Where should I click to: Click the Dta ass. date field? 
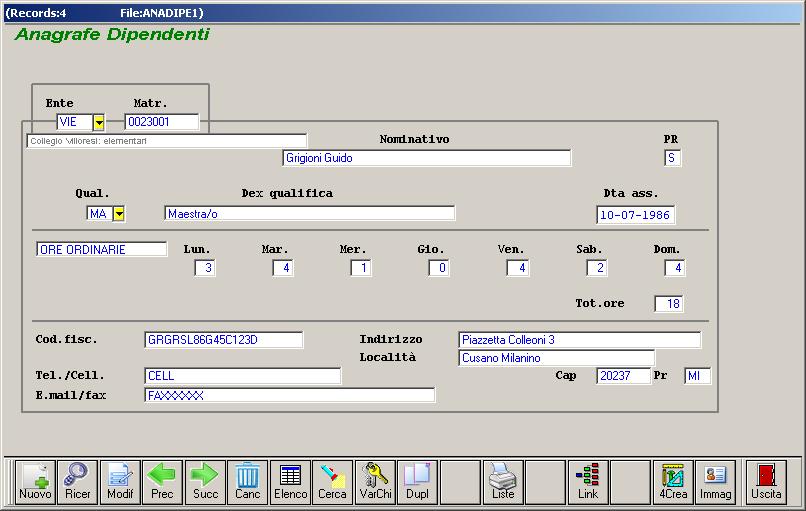coord(636,215)
